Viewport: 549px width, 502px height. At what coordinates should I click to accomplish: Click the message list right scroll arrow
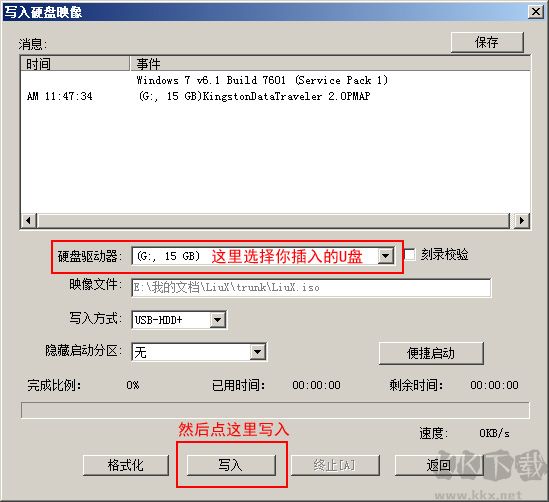click(x=522, y=221)
